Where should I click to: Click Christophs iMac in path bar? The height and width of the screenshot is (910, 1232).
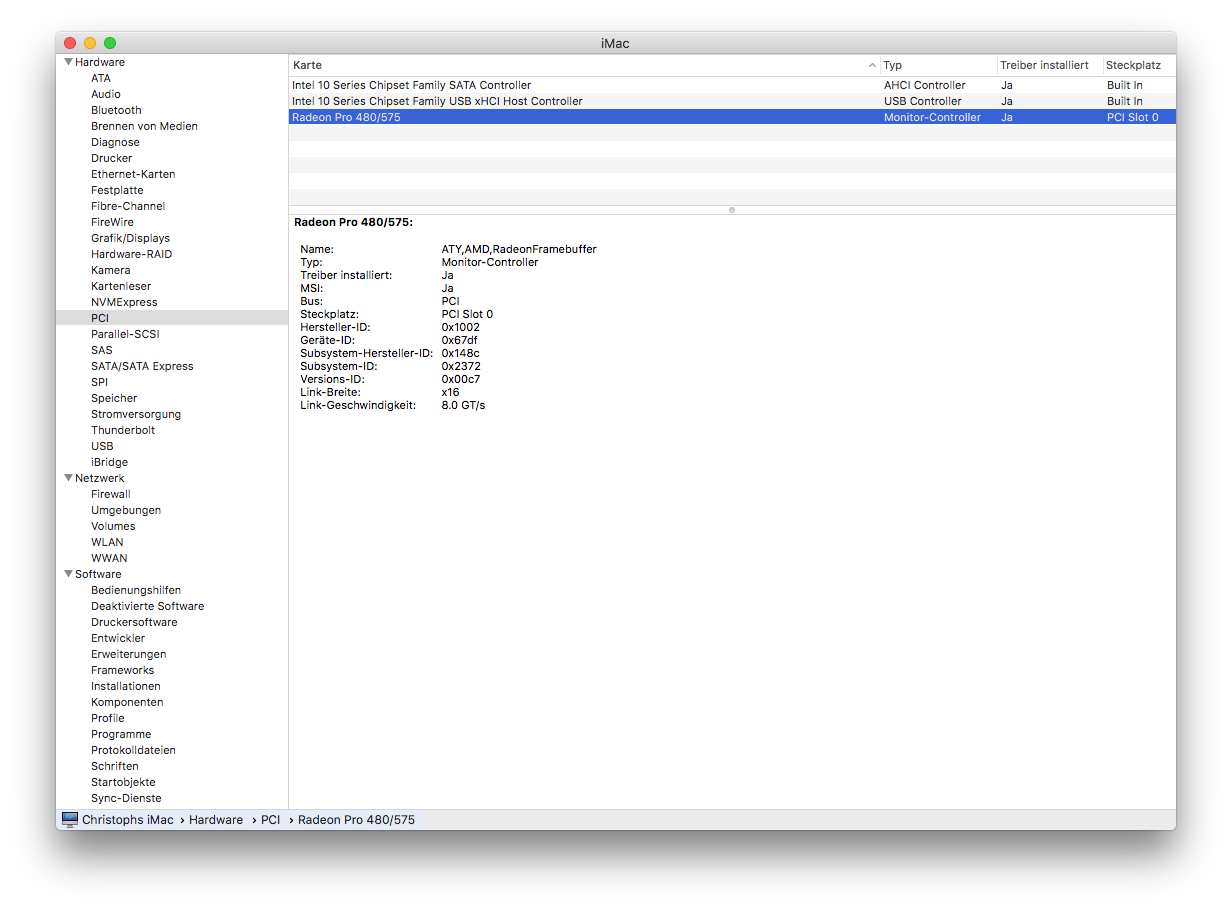127,820
